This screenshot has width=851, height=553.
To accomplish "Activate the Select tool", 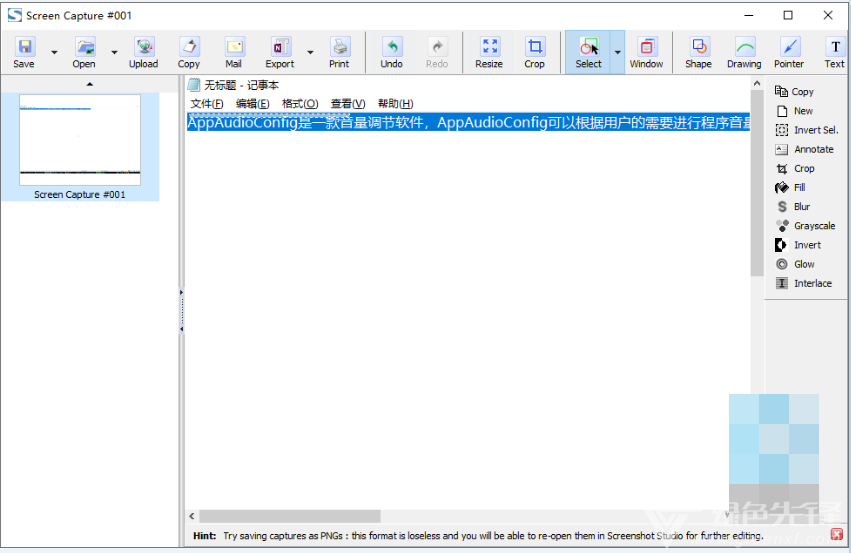I will click(x=588, y=52).
